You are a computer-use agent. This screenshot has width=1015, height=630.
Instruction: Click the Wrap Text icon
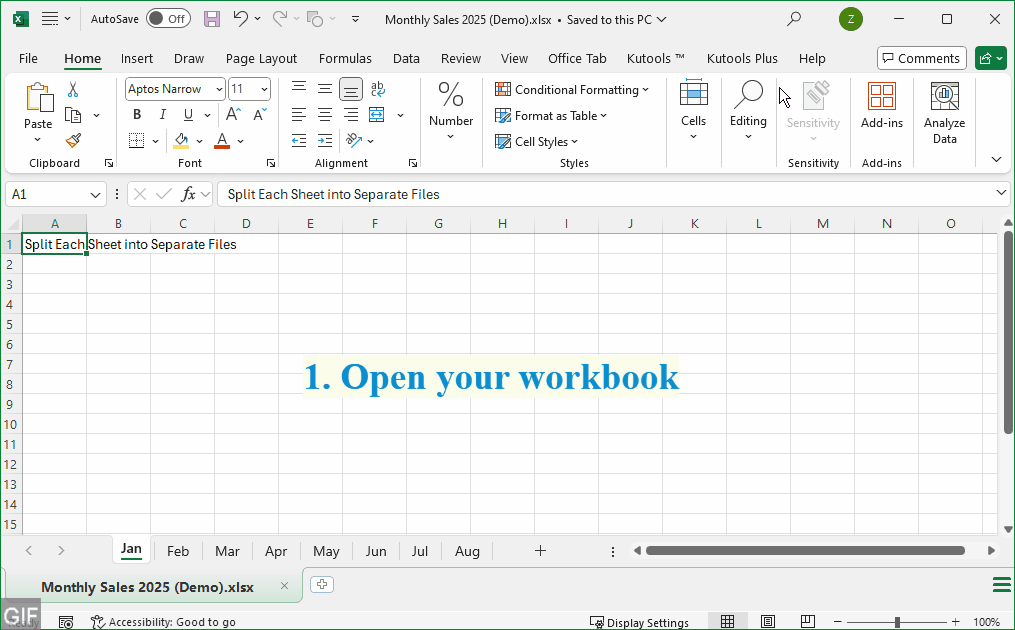(x=377, y=90)
